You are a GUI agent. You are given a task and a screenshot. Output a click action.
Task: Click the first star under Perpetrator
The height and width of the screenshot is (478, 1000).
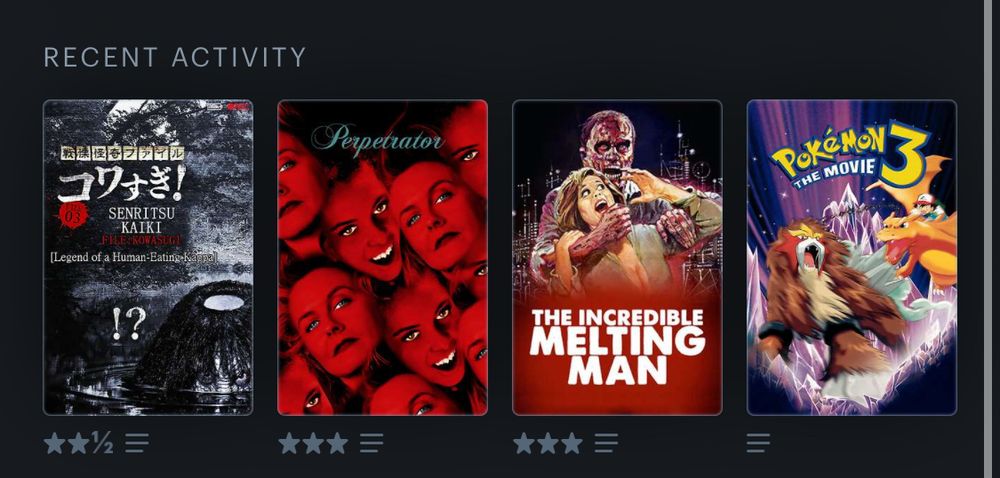tap(290, 443)
